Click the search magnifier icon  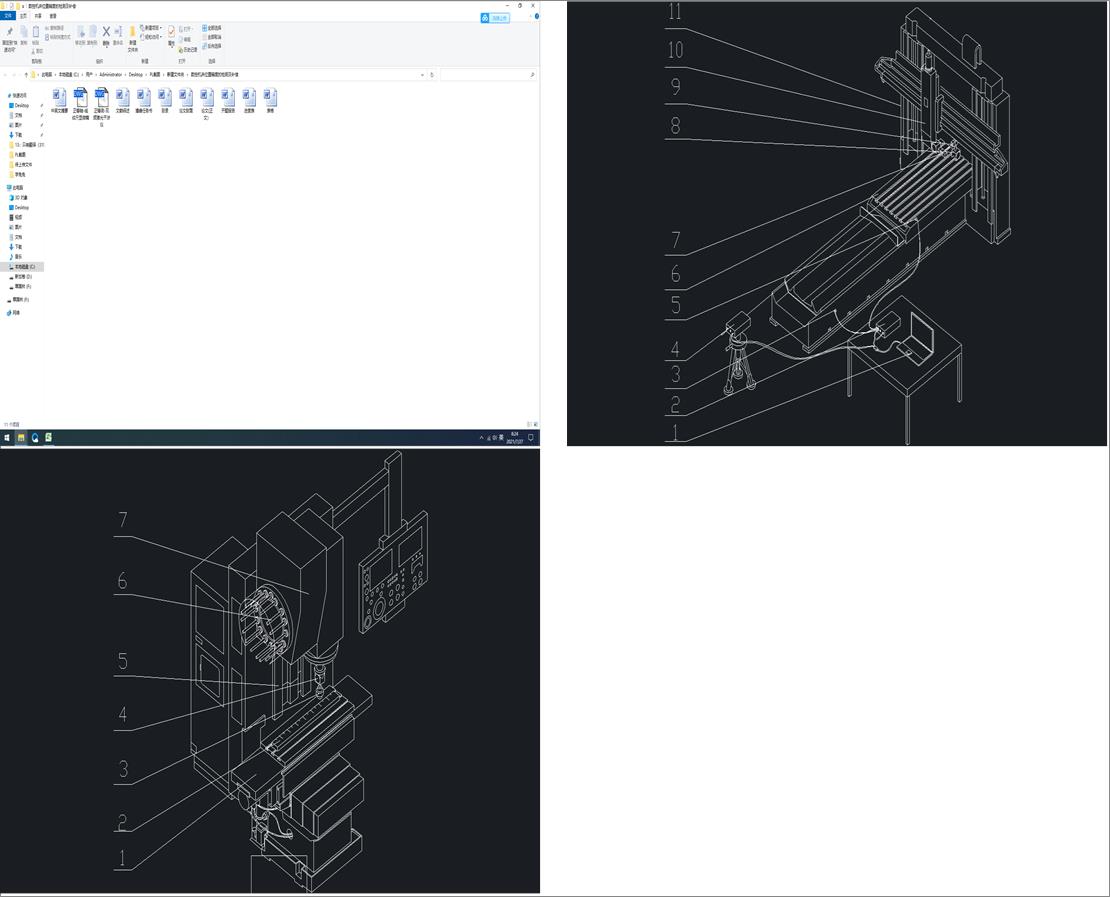532,74
